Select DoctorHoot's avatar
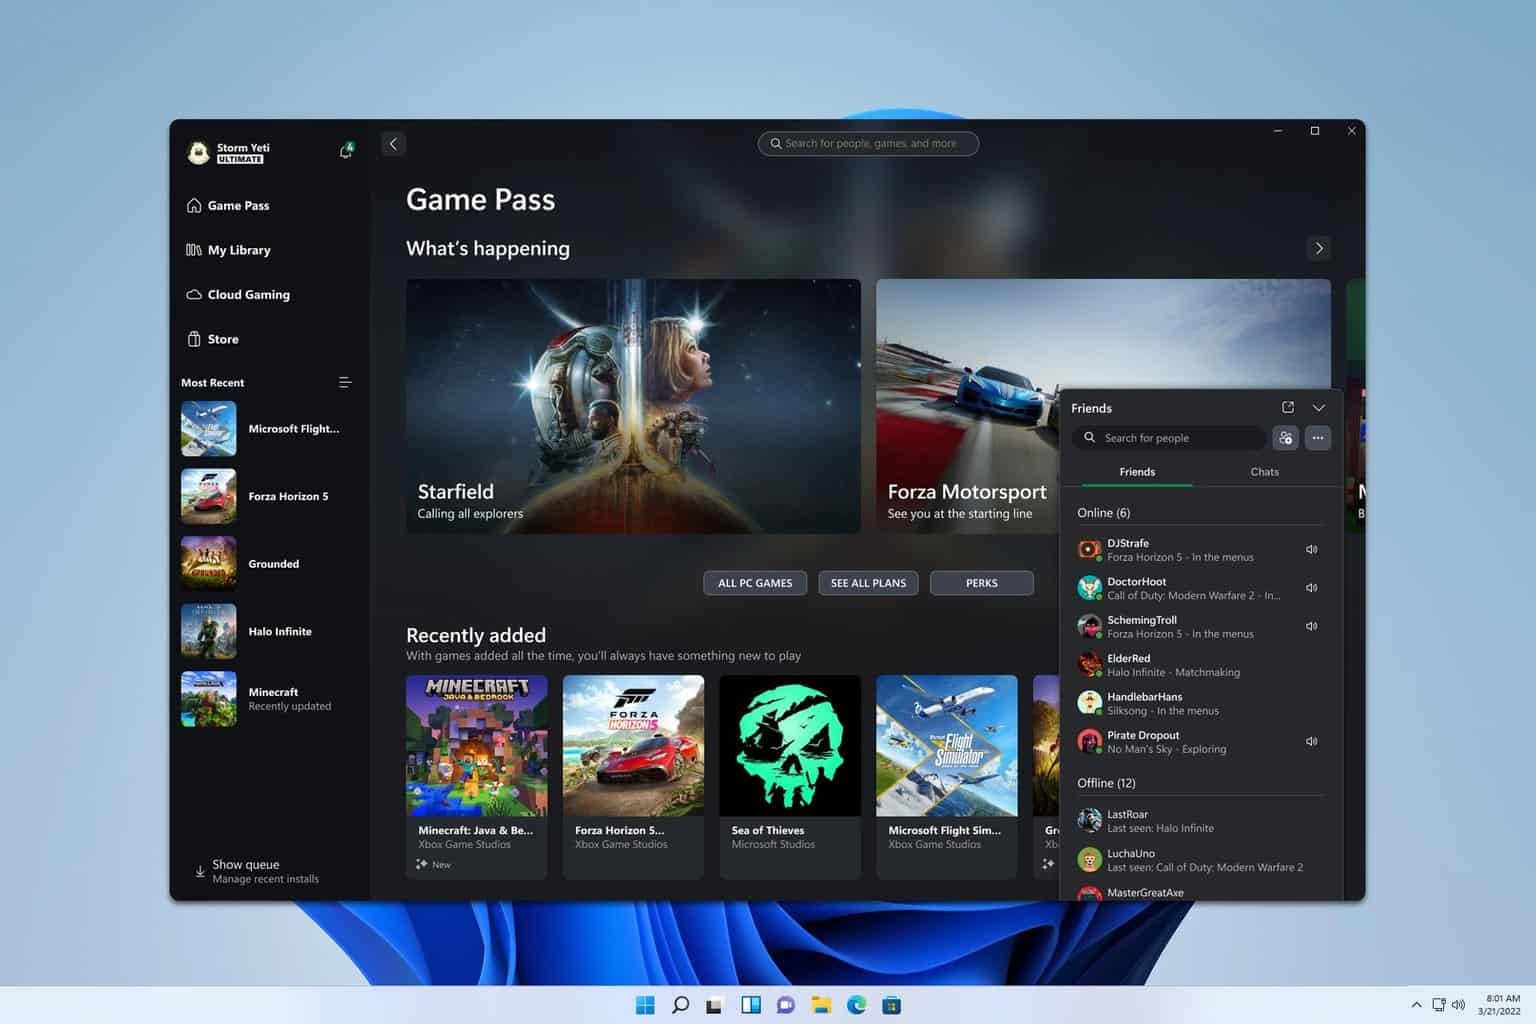The height and width of the screenshot is (1024, 1536). coord(1090,588)
